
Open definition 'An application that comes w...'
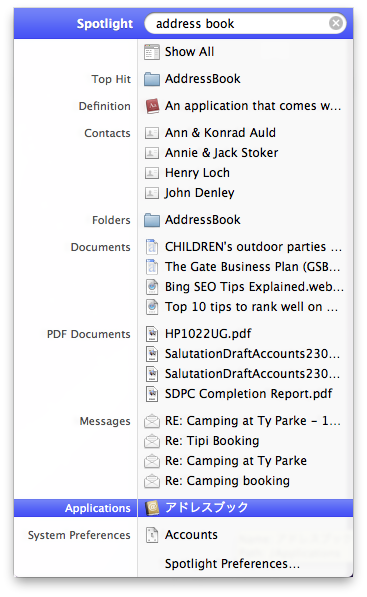[253, 106]
